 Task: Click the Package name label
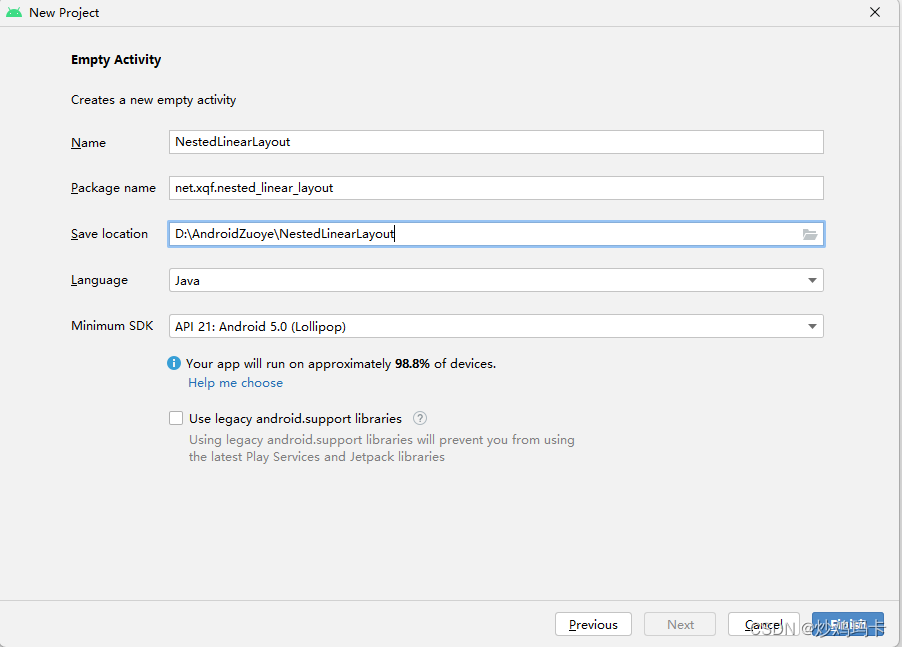[x=113, y=188]
